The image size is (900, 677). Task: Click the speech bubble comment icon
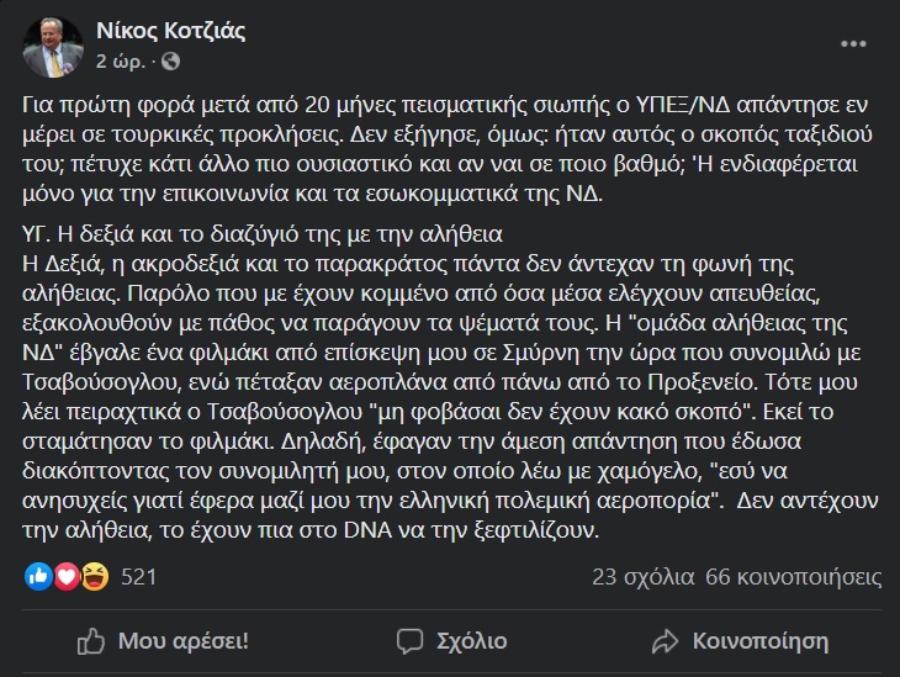pos(410,641)
